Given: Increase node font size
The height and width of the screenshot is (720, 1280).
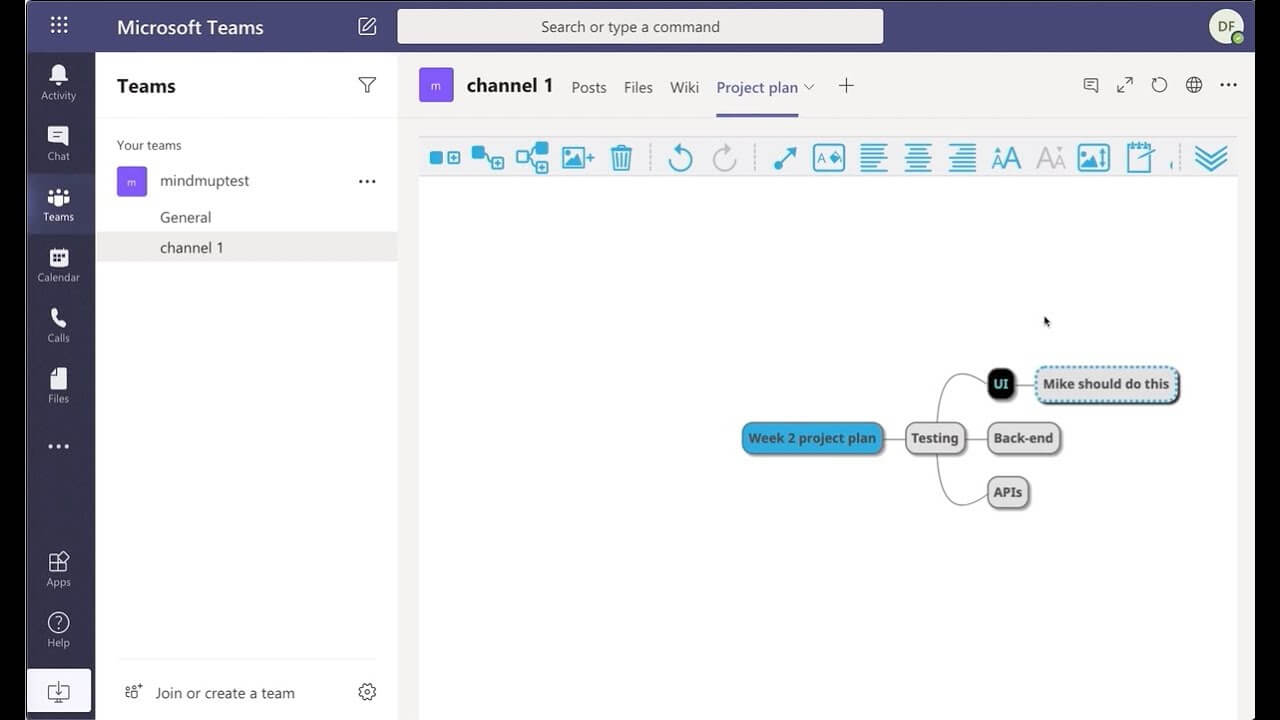Looking at the screenshot, I should (1006, 157).
